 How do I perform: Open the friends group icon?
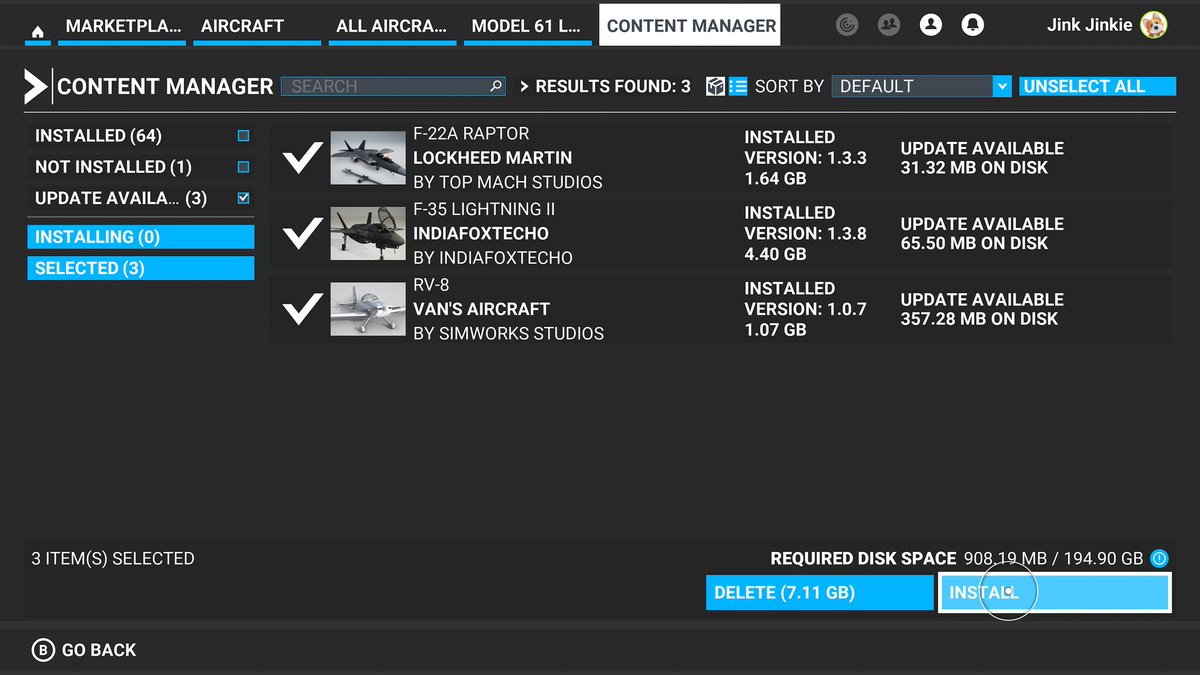point(888,25)
